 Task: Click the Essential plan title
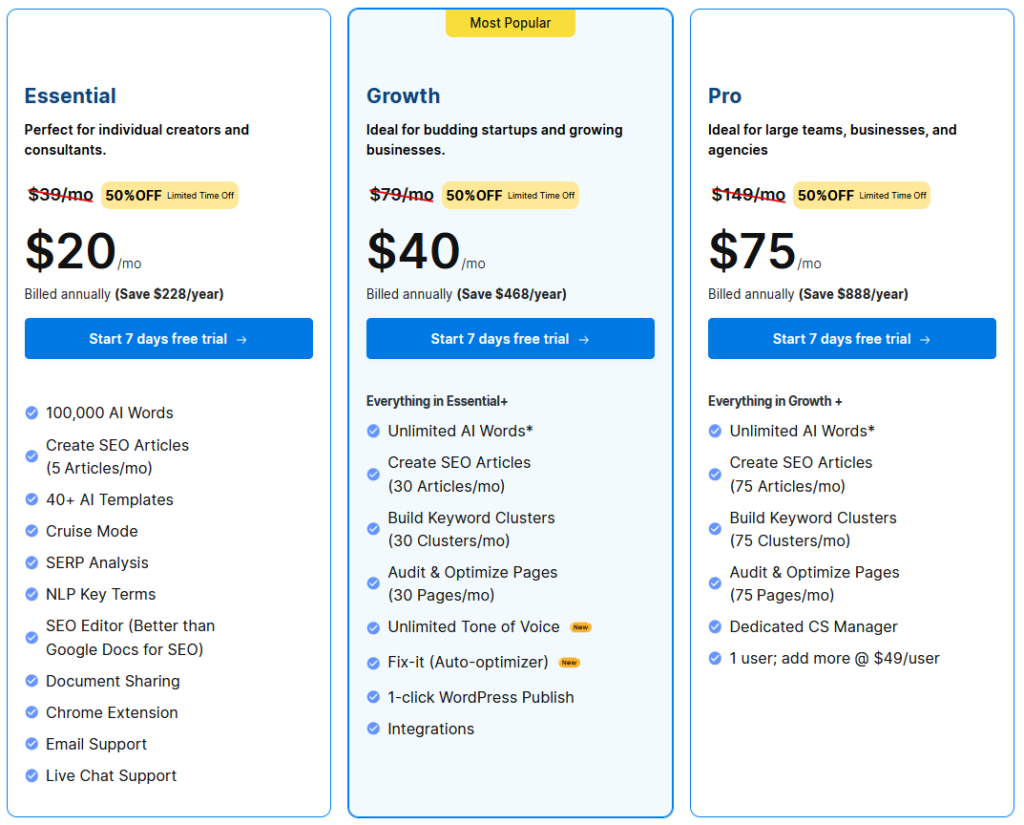click(x=70, y=96)
